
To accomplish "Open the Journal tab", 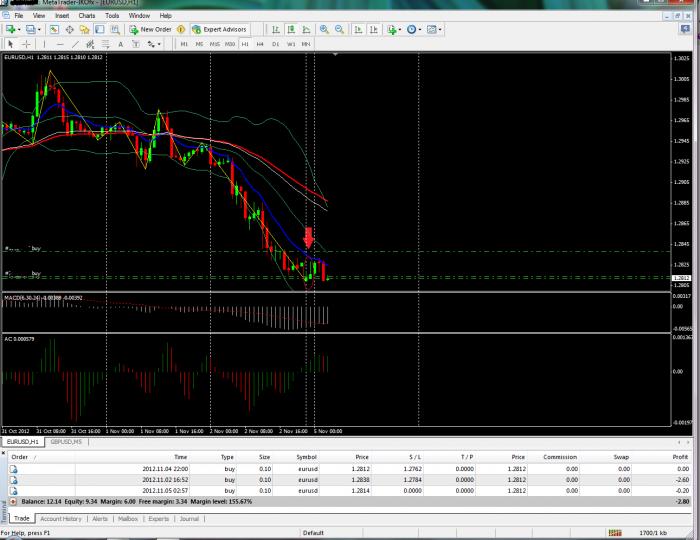I will point(189,519).
